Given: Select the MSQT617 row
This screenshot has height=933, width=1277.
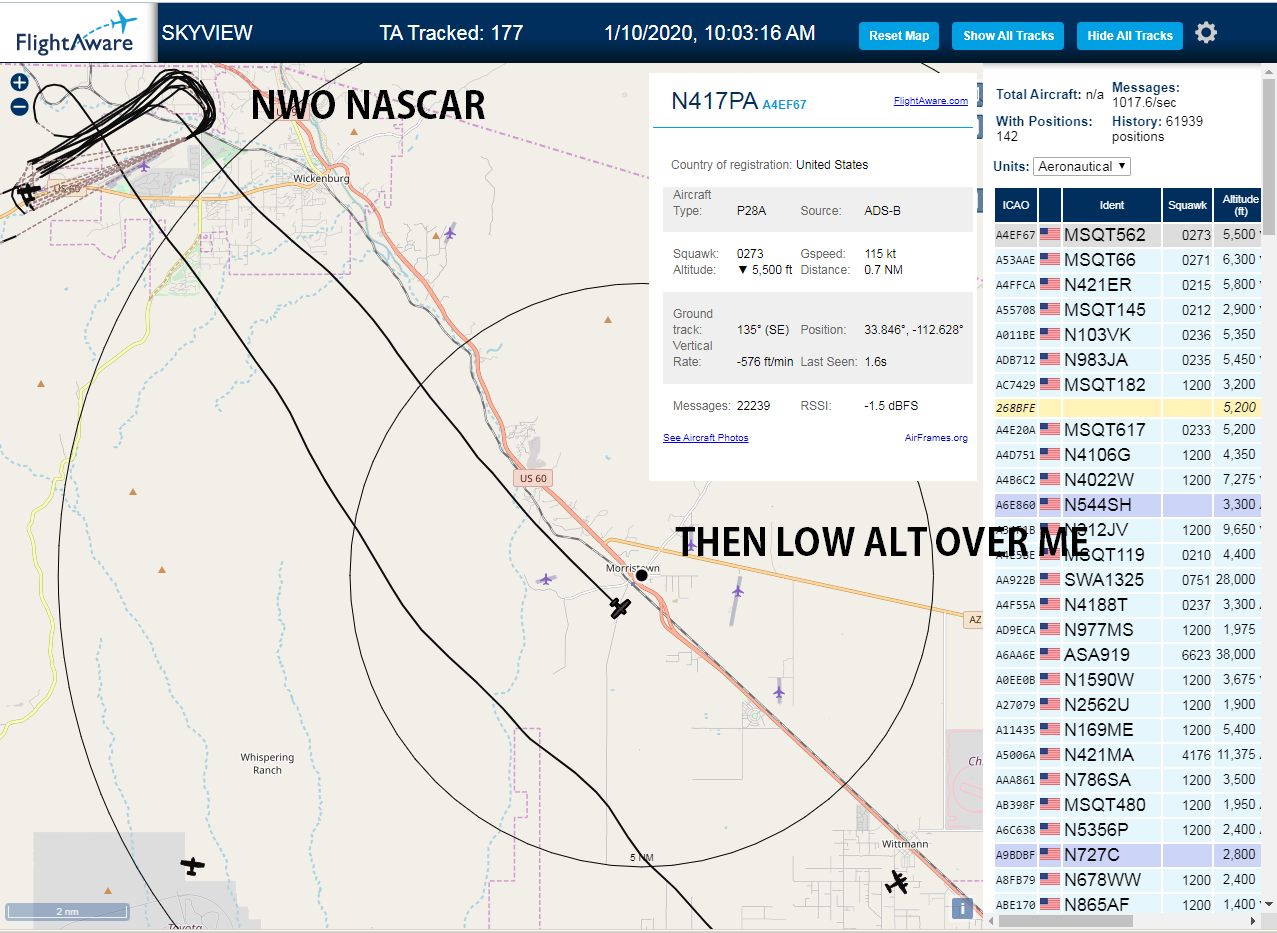Looking at the screenshot, I should point(1128,430).
